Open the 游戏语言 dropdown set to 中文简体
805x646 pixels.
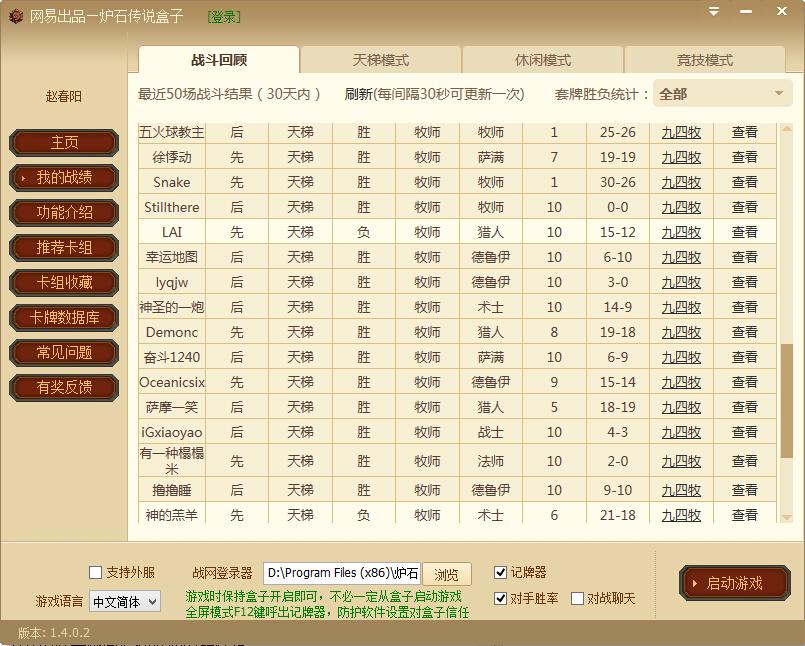125,601
